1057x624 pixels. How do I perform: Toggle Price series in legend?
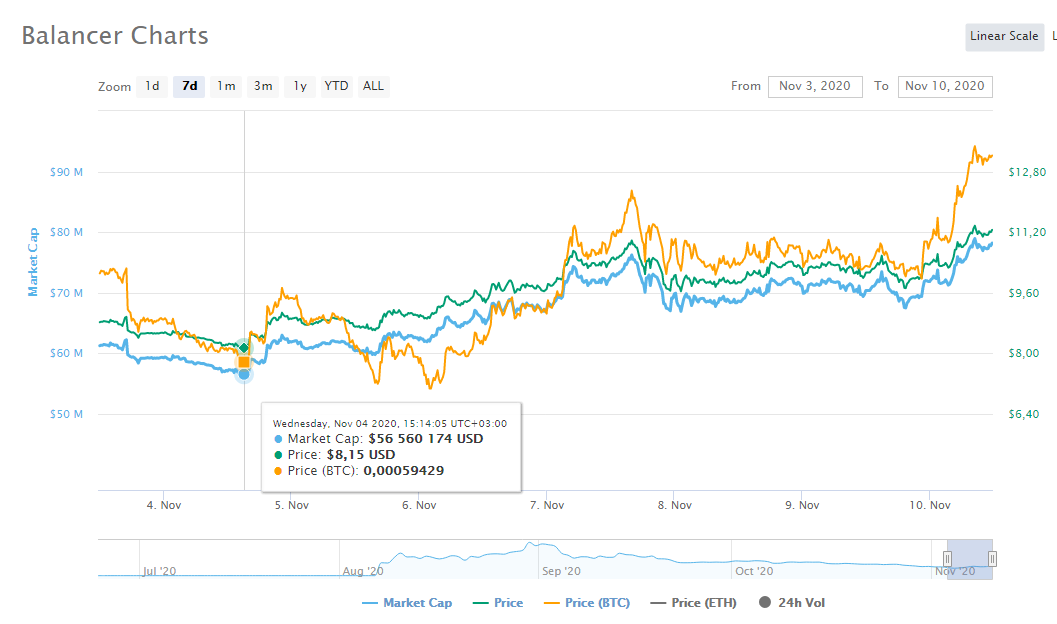point(498,603)
